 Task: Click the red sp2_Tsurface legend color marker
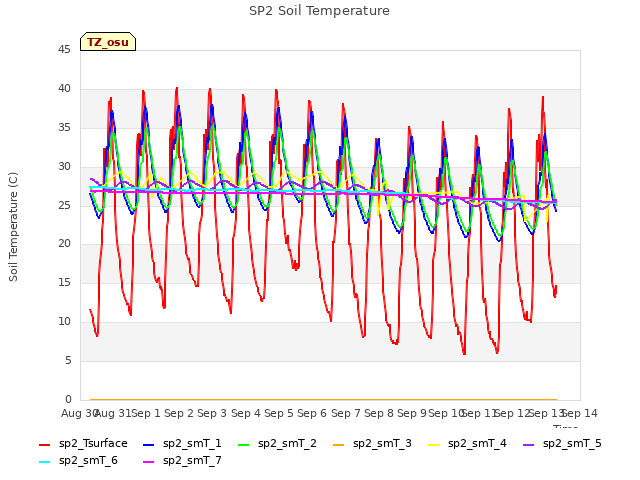point(44,444)
